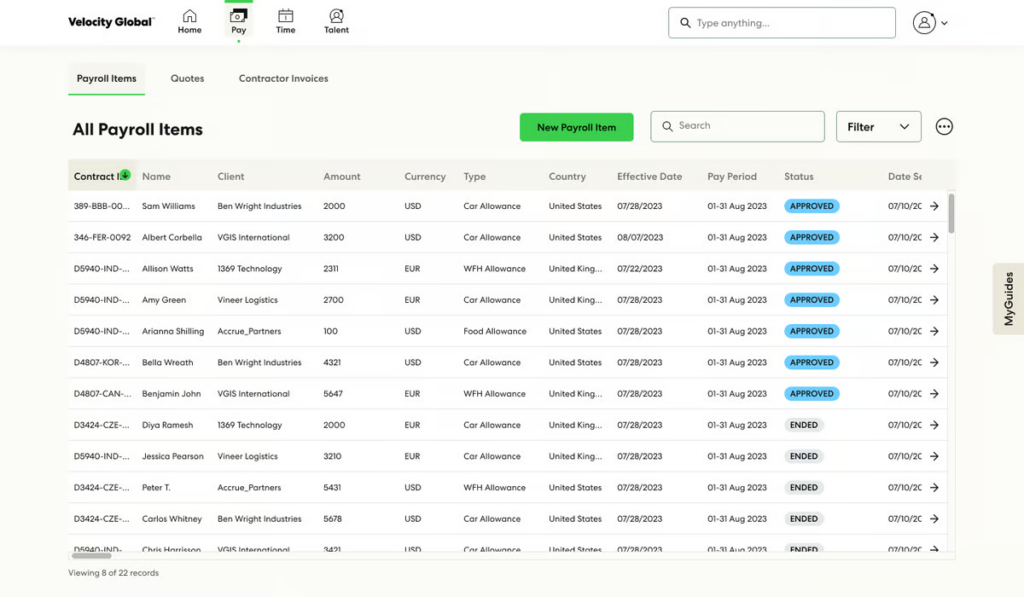Click Accrue_Partners in Peter T. row
1024x597 pixels.
click(x=249, y=487)
